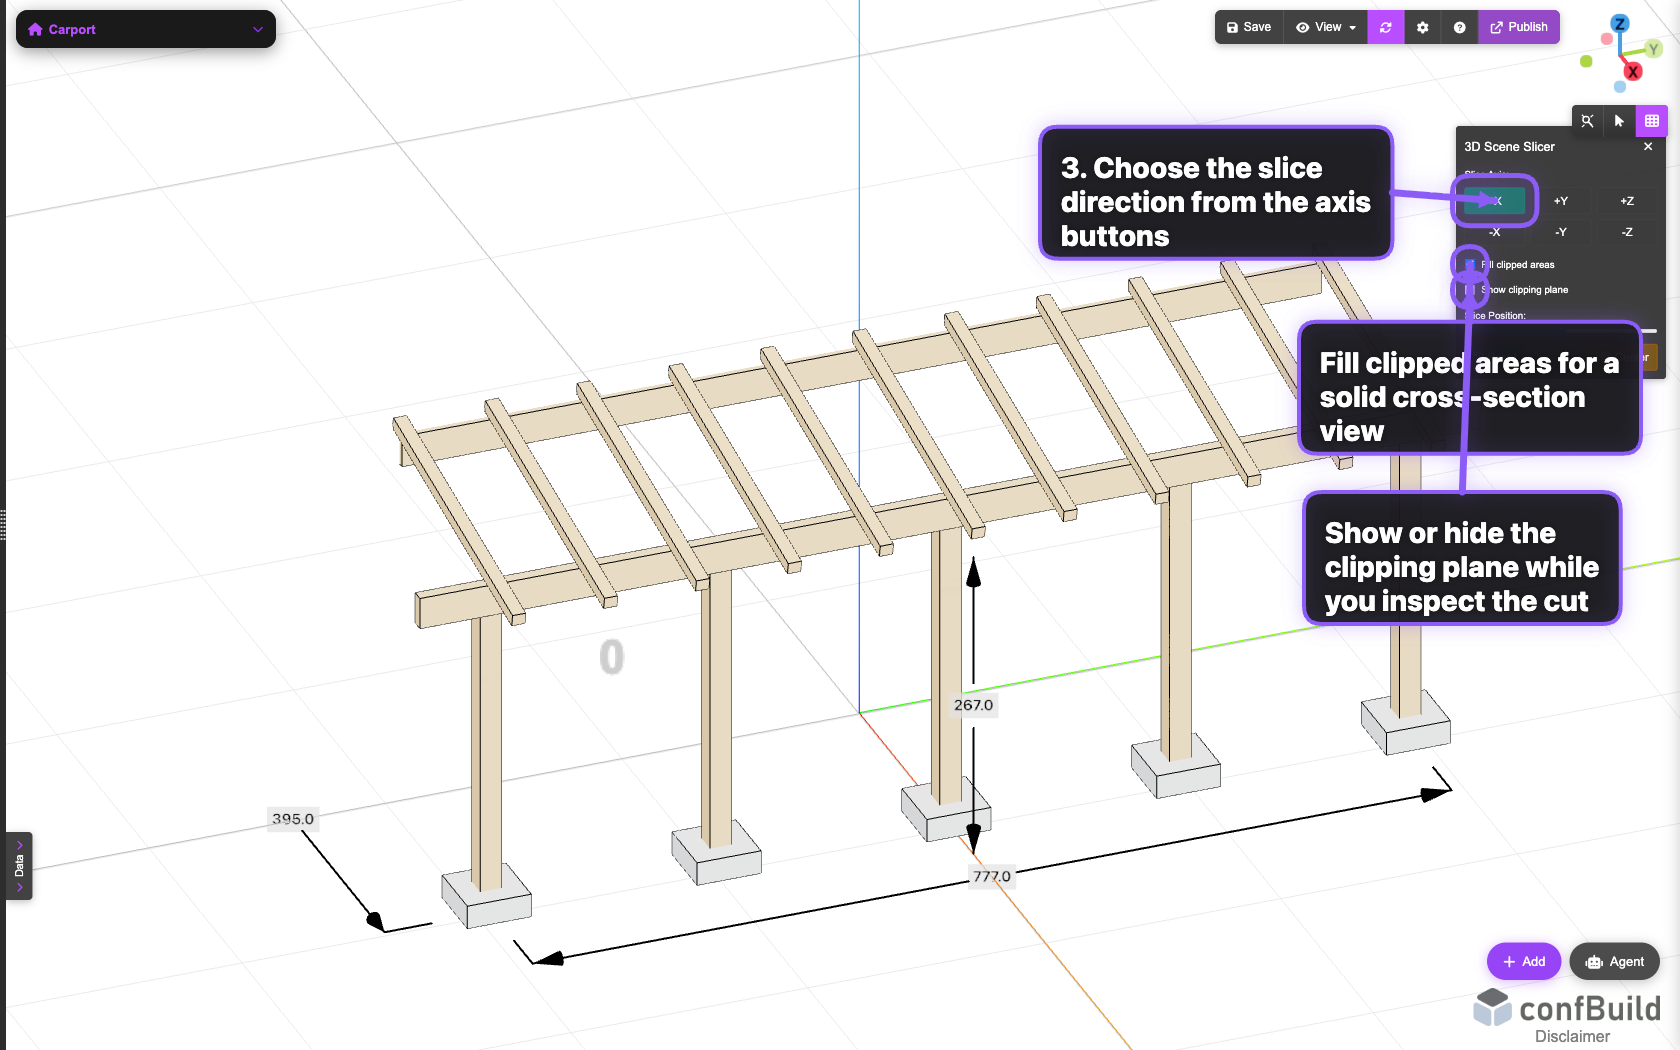Image resolution: width=1680 pixels, height=1050 pixels.
Task: Select the arrow pointer tool
Action: [x=1619, y=121]
